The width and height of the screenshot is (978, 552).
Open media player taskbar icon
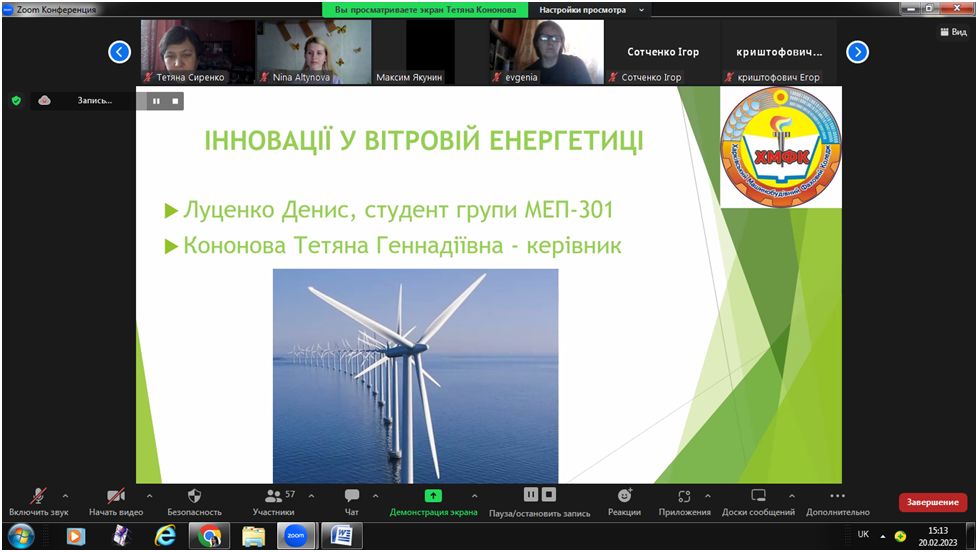75,536
